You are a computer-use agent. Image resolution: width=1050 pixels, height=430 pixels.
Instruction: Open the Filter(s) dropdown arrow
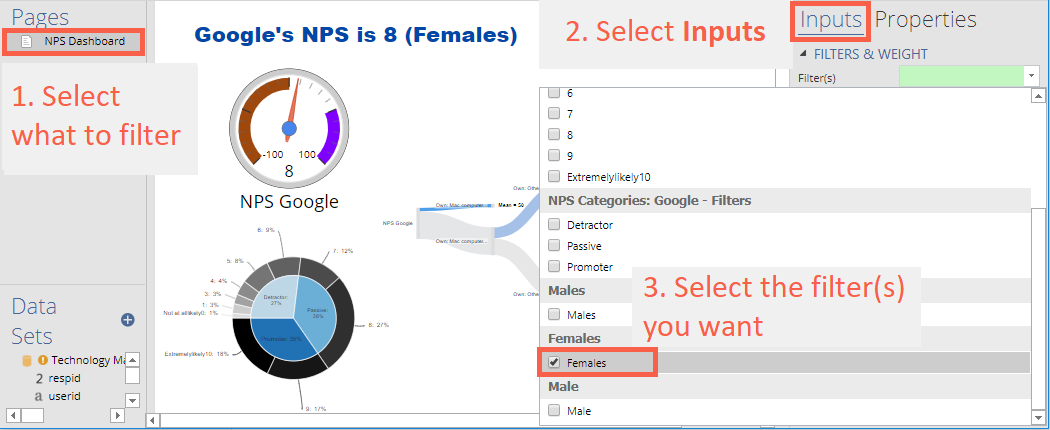tap(1030, 77)
